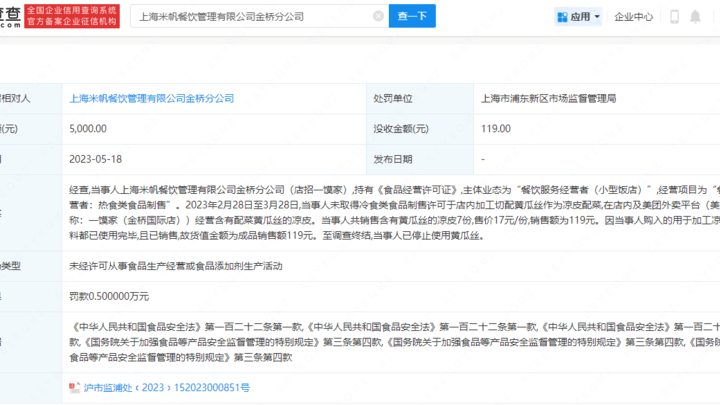
Task: Click the mobile phone icon in header
Action: coord(674,17)
